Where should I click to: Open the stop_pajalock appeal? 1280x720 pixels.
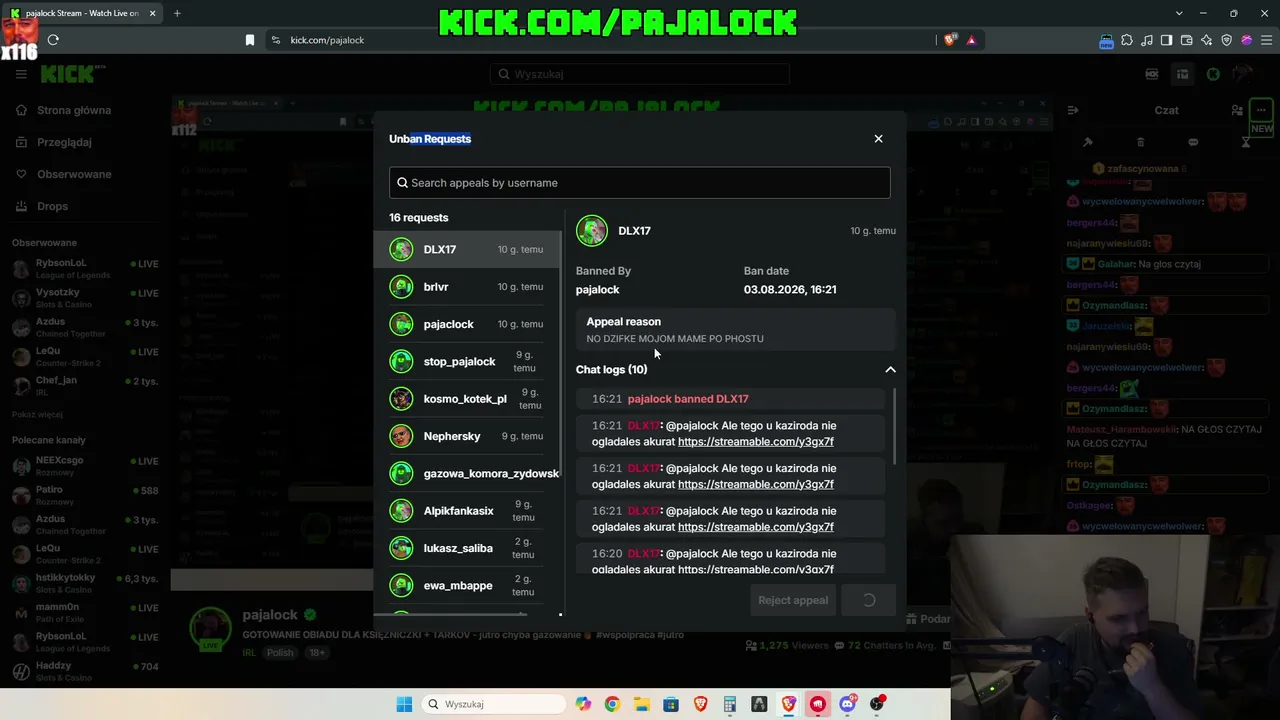(x=467, y=361)
